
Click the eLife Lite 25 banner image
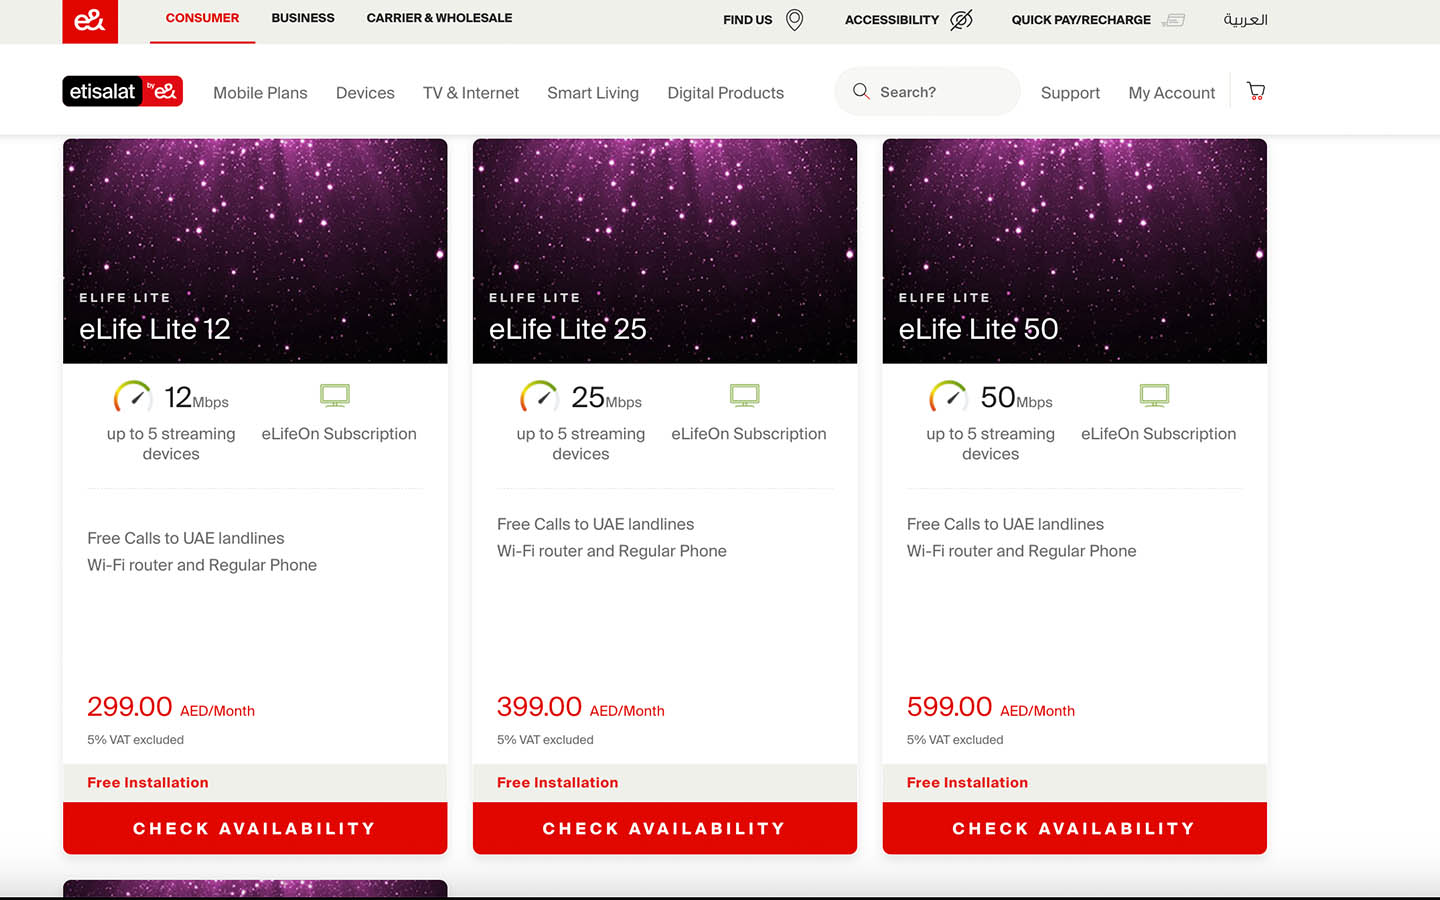pos(665,250)
